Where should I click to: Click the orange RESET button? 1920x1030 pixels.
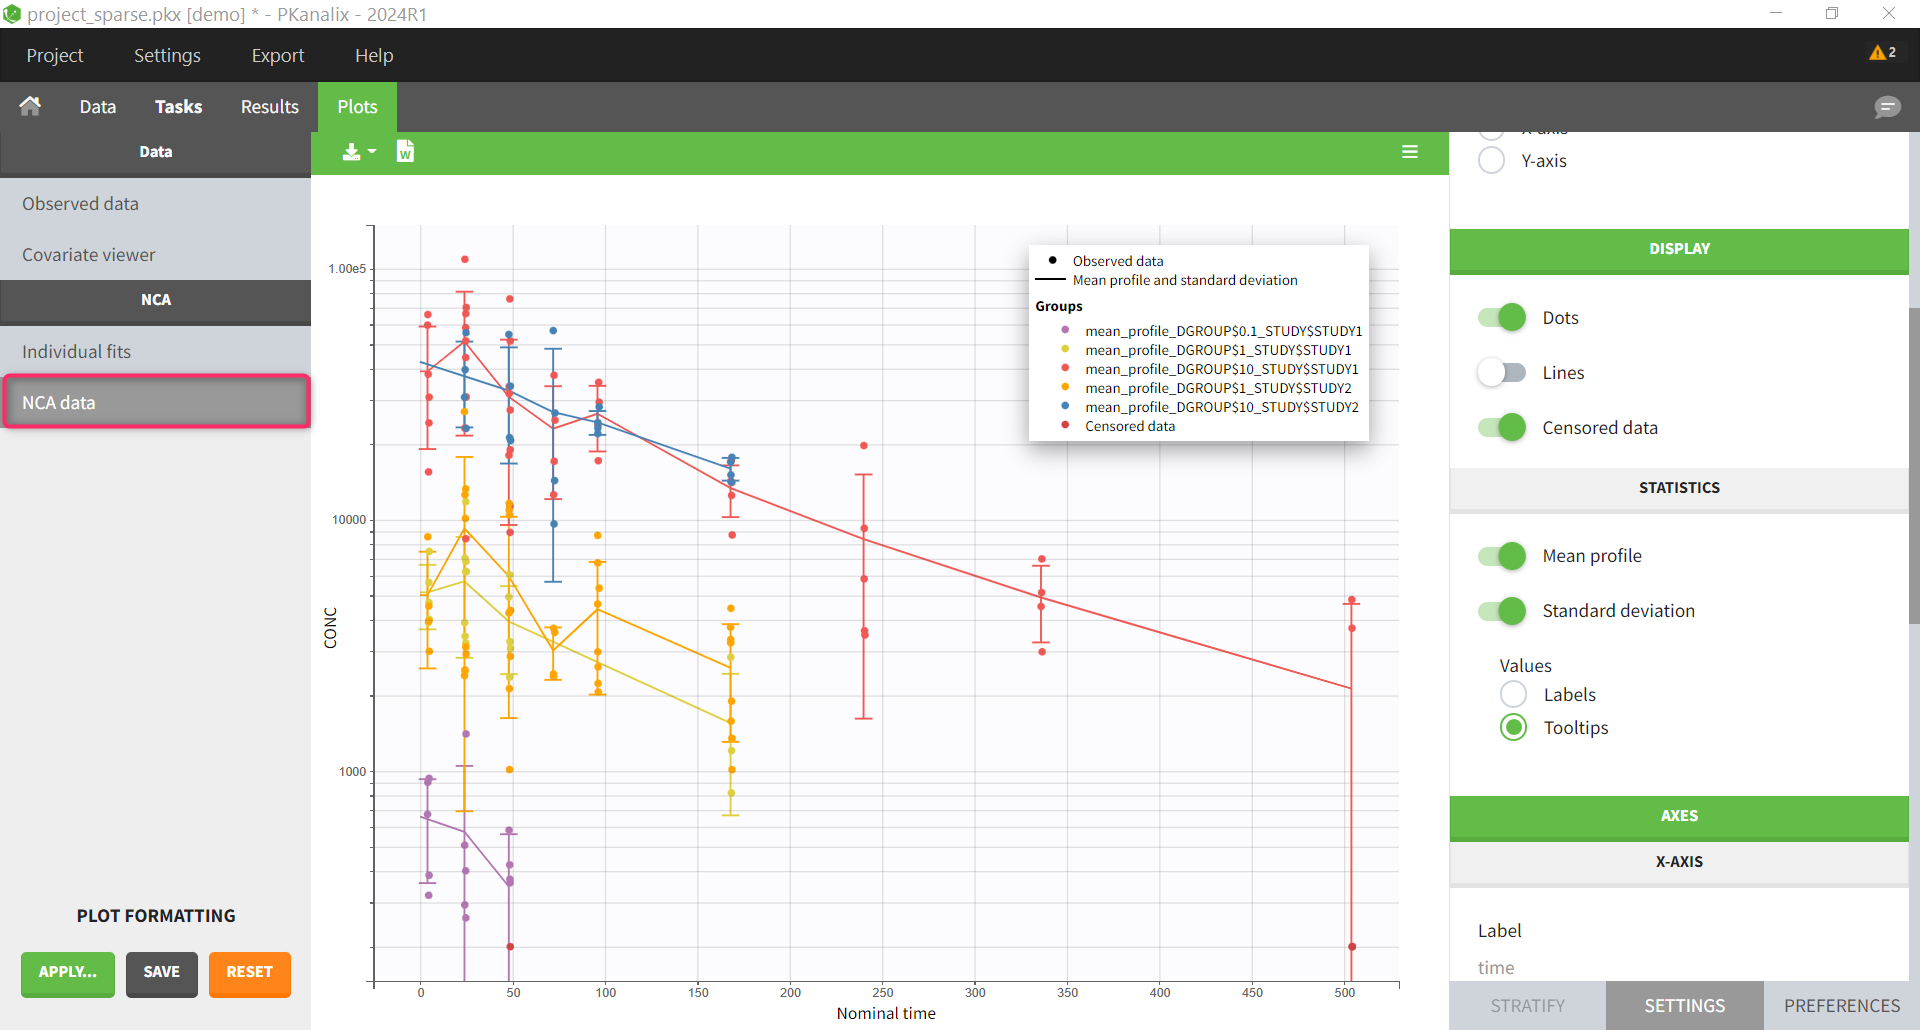coord(249,973)
